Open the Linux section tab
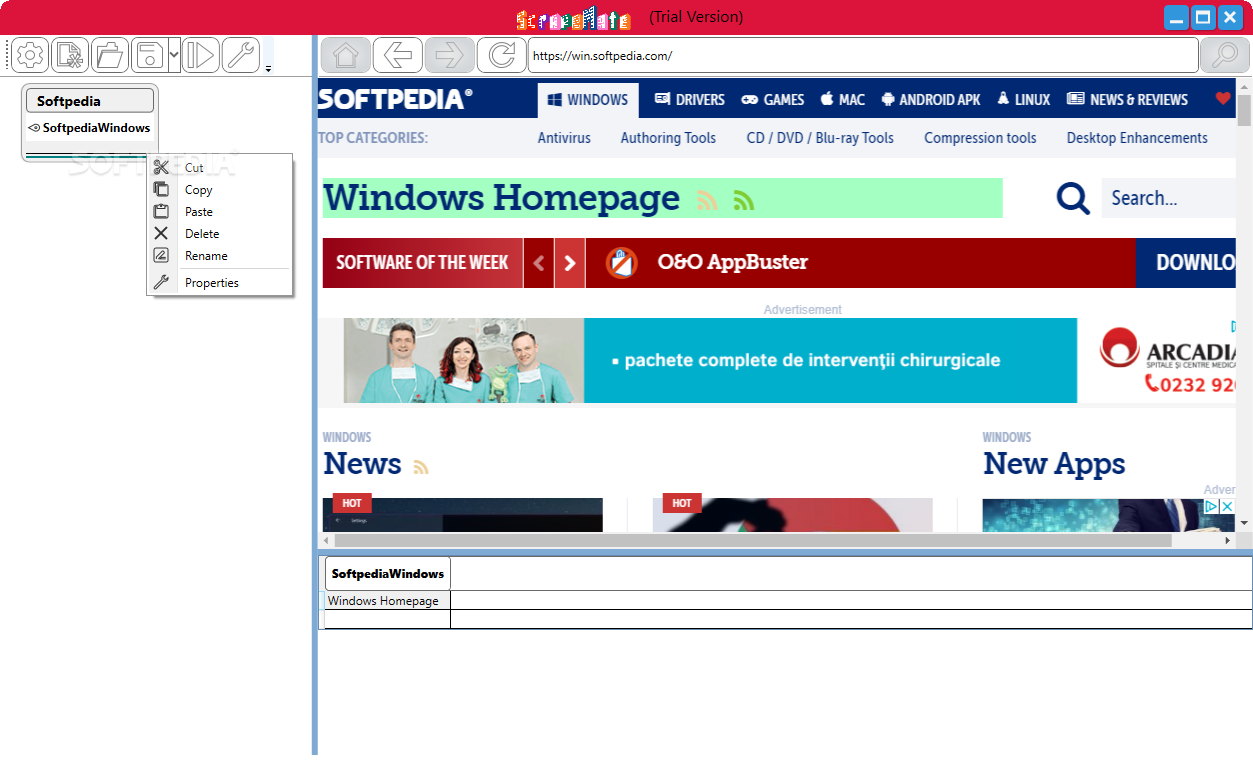Image resolution: width=1253 pixels, height=767 pixels. (x=1023, y=100)
